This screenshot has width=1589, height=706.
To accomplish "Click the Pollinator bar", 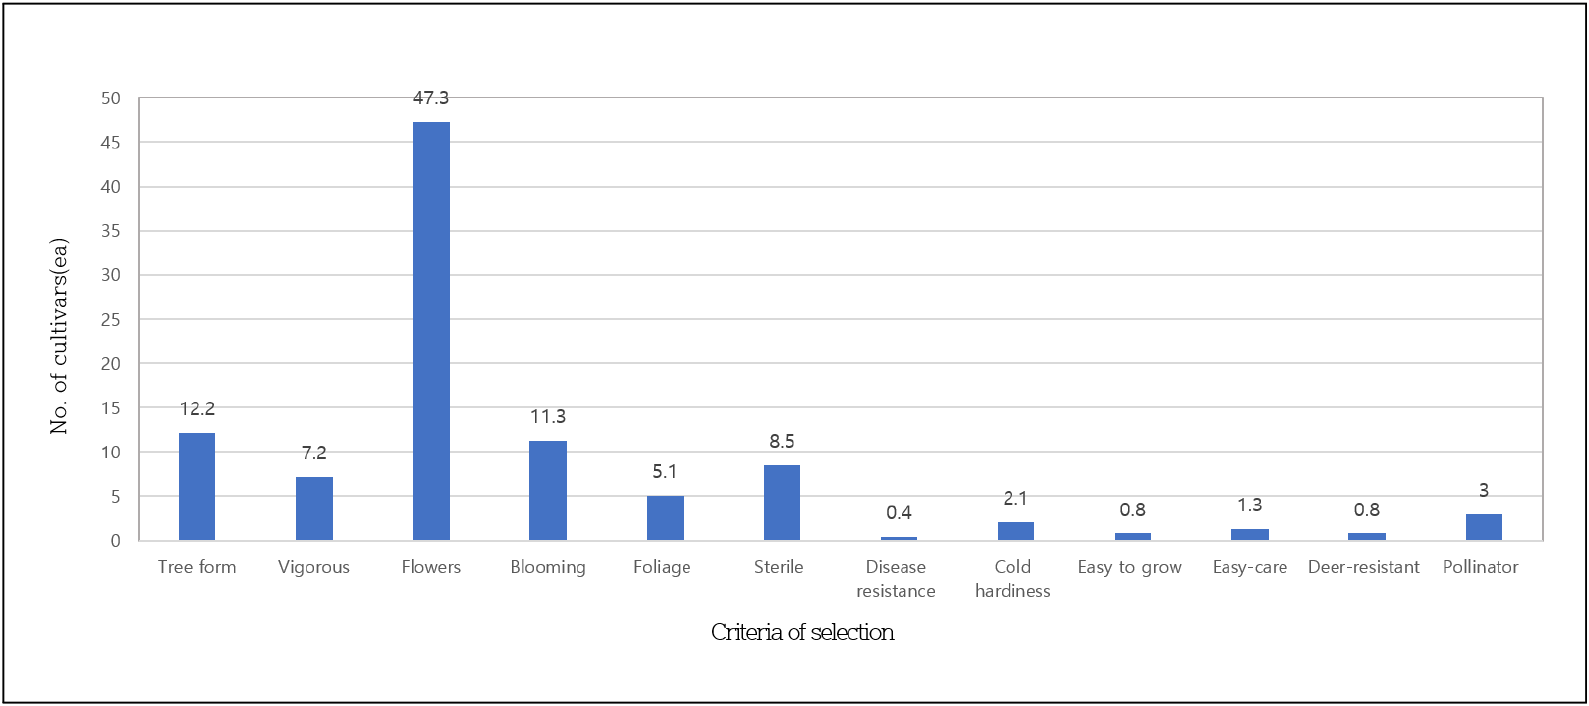I will click(x=1484, y=527).
